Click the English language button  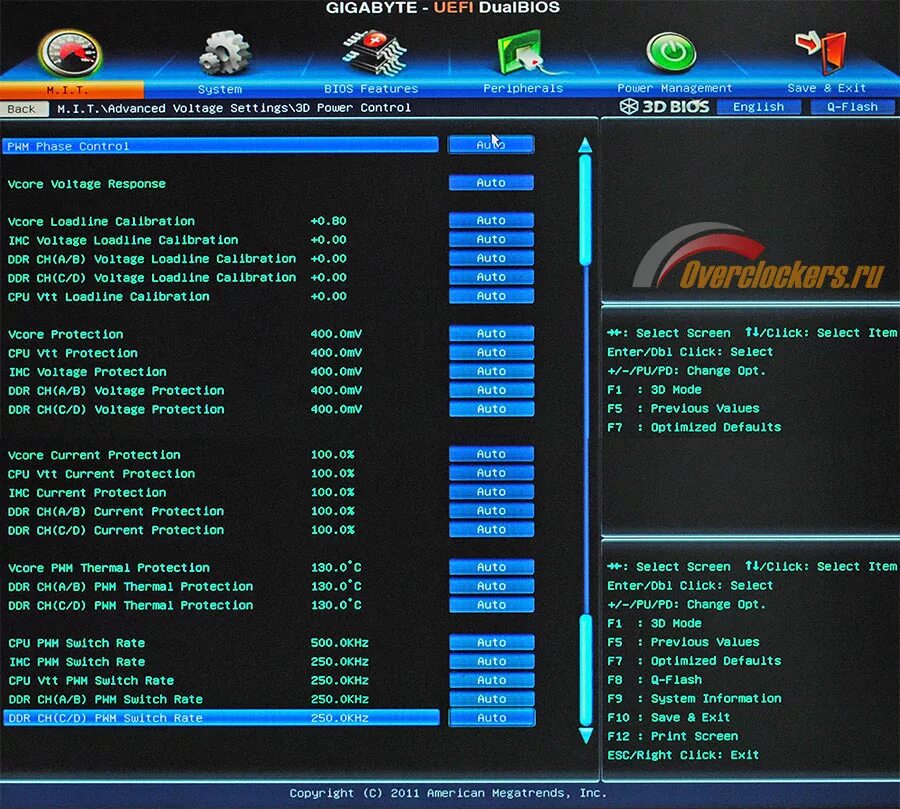pos(758,107)
